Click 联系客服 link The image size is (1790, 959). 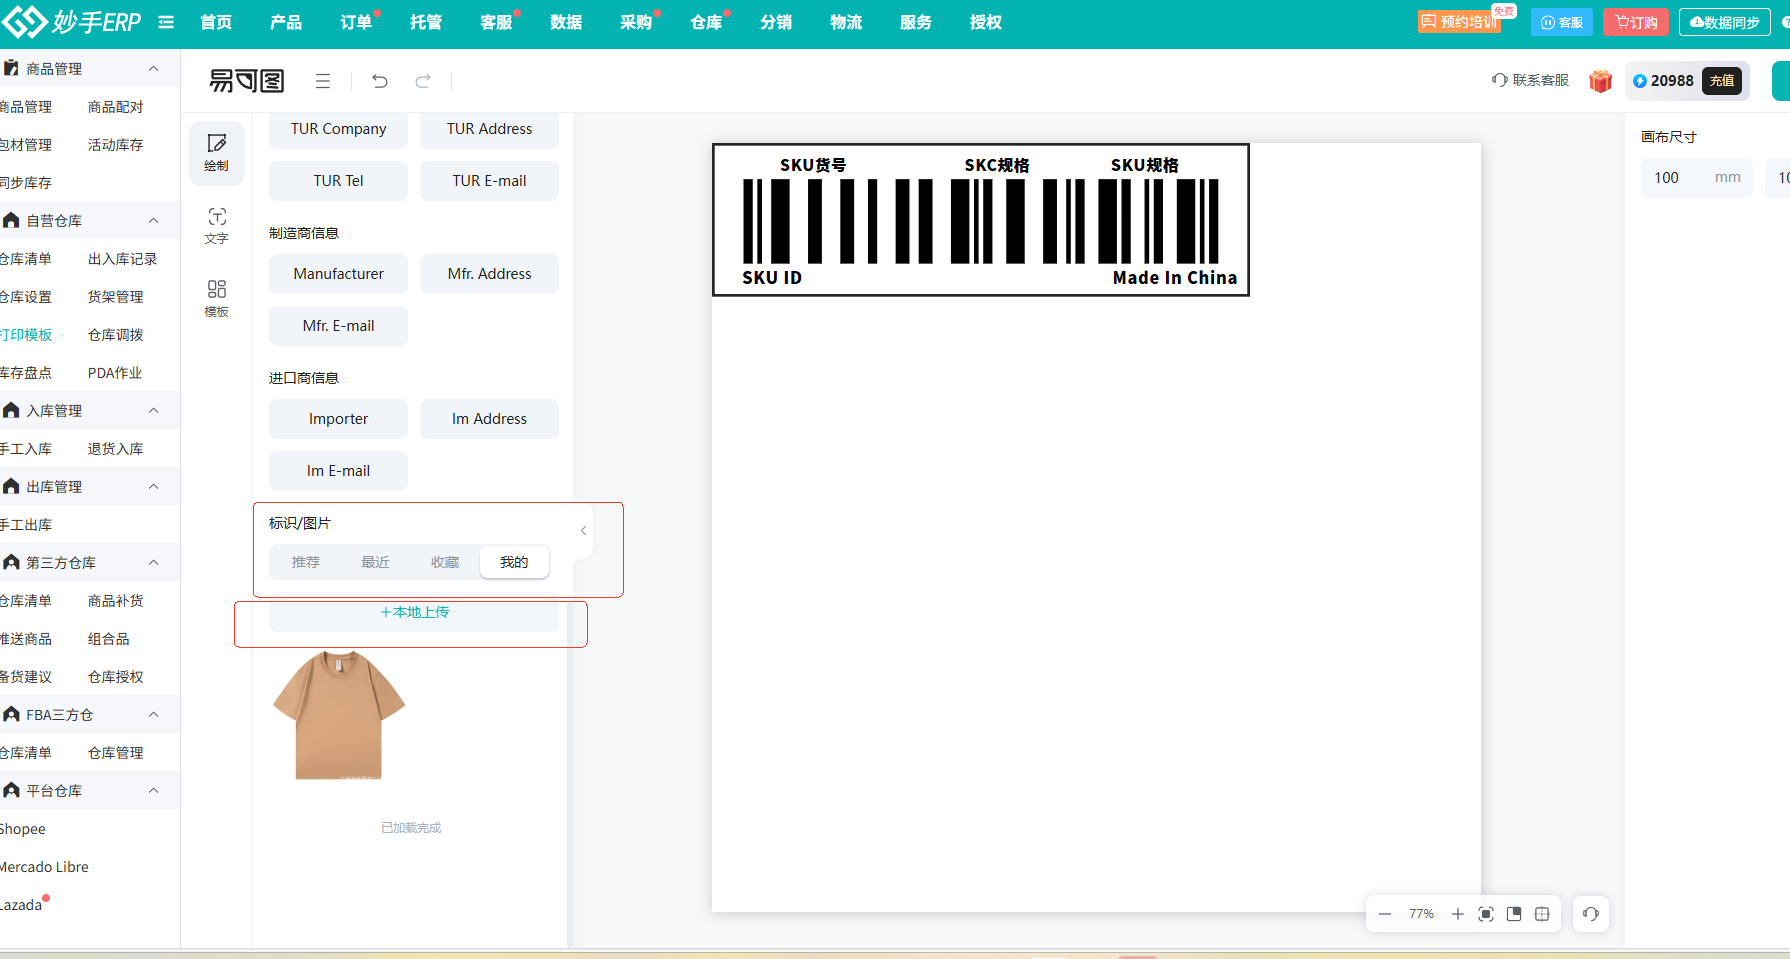point(1530,80)
